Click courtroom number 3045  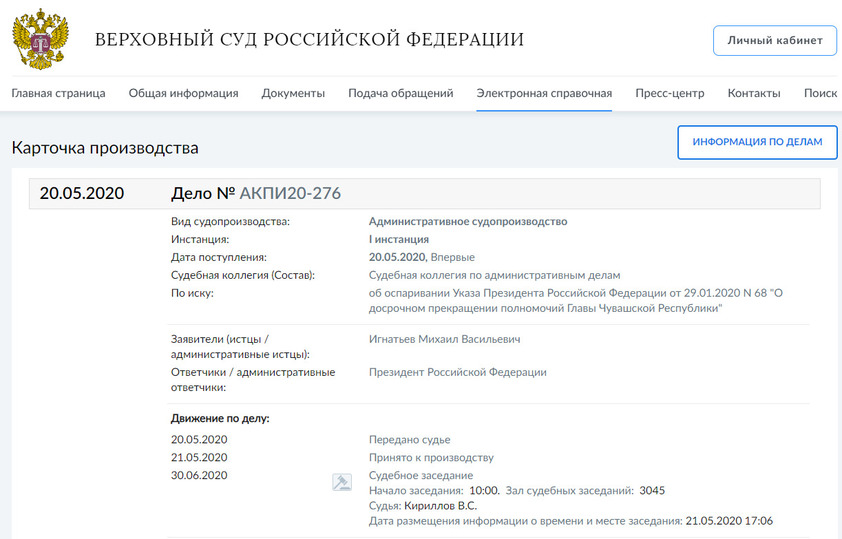point(652,491)
